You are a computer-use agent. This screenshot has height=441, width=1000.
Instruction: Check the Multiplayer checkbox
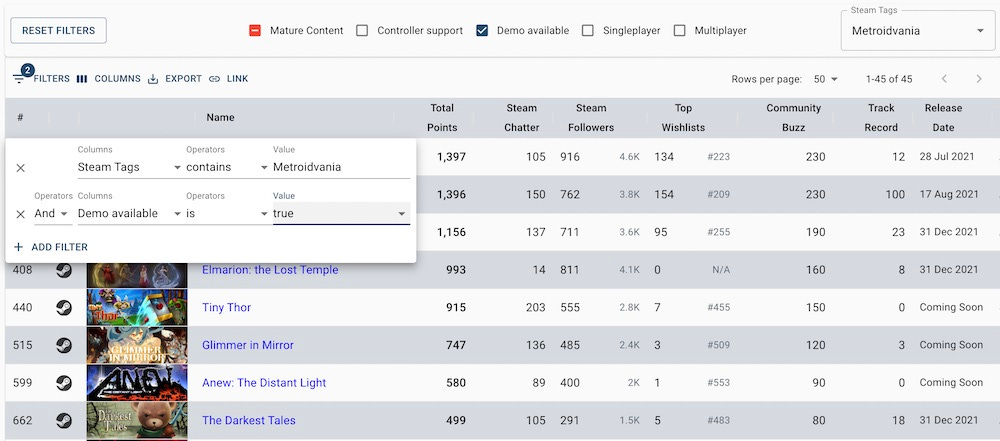[680, 31]
